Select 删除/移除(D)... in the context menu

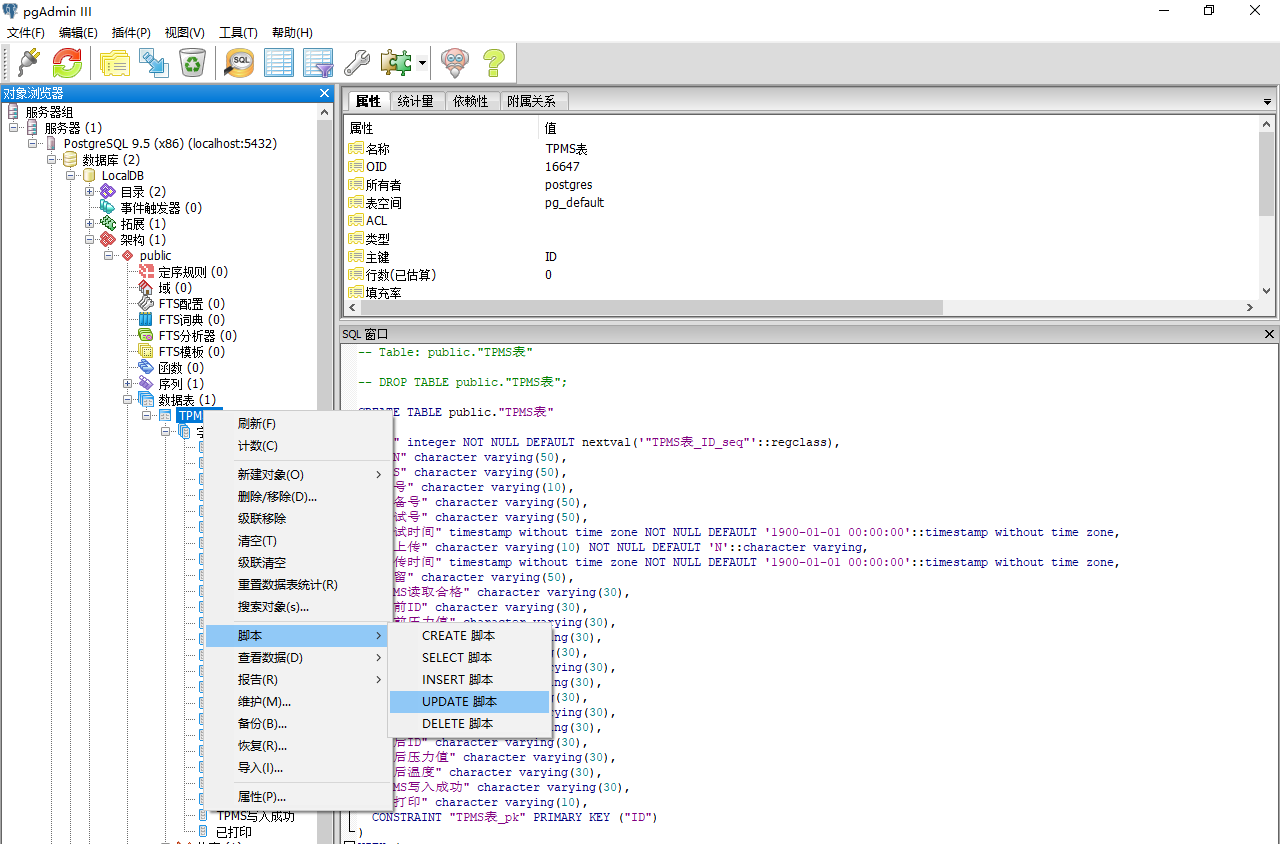(298, 497)
